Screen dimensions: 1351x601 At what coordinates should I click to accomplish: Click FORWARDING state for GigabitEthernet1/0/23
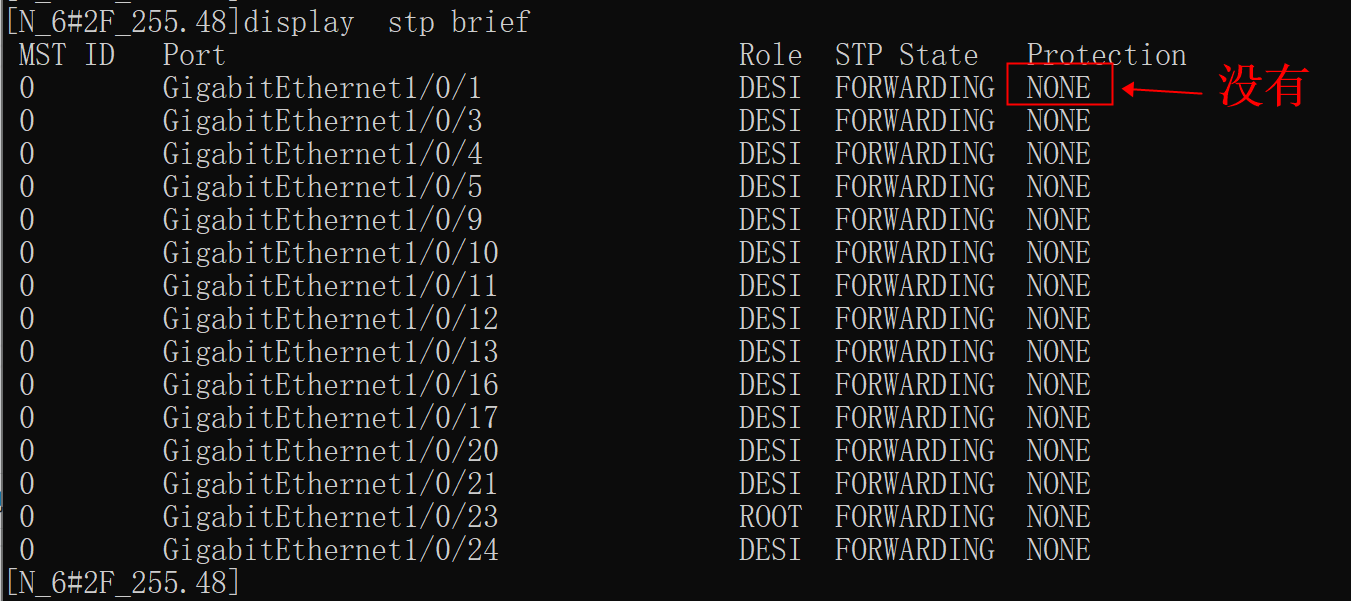914,517
